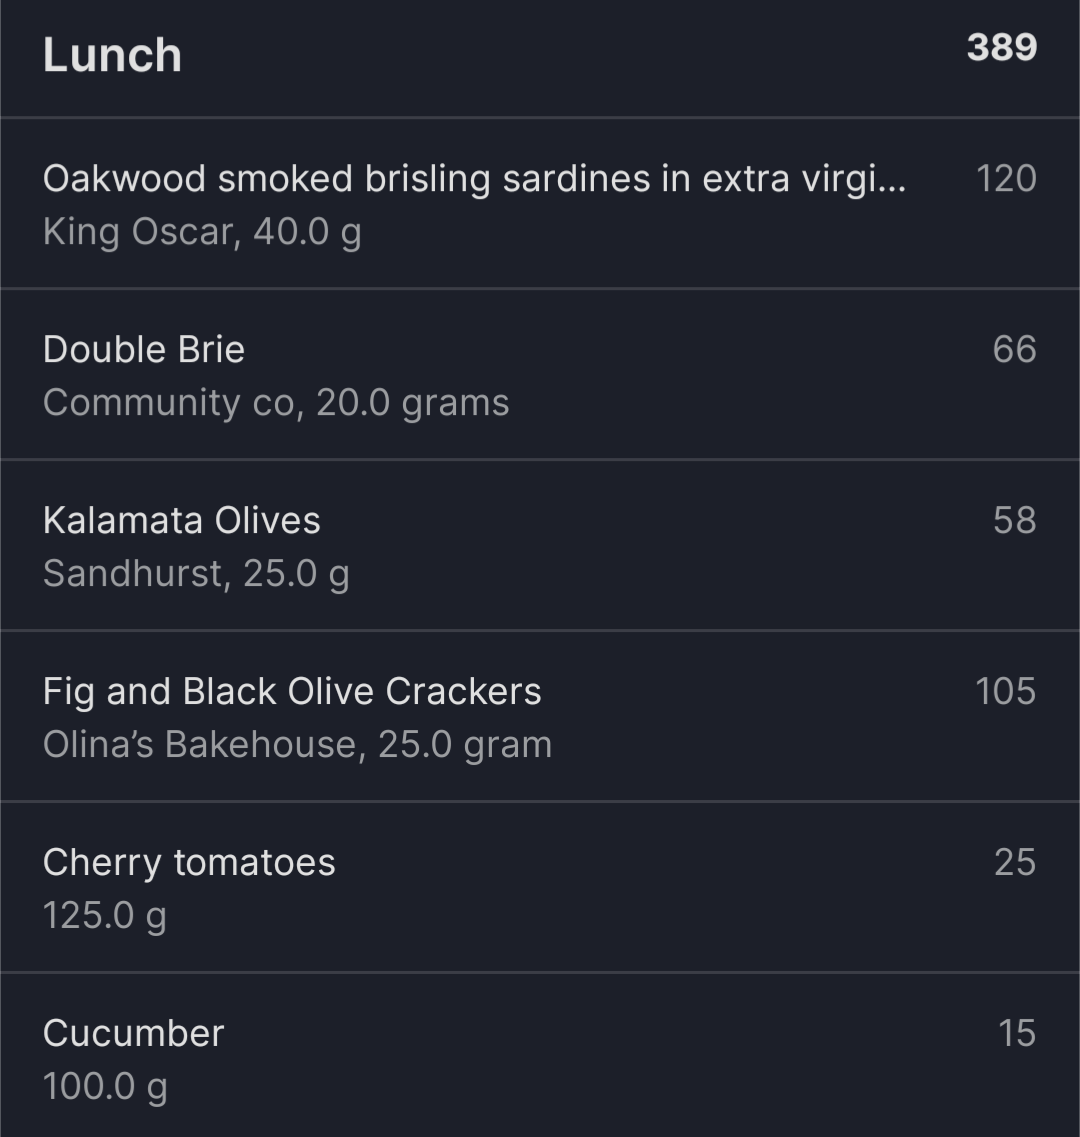This screenshot has width=1080, height=1137.
Task: Open the Fig and Black Olive Crackers entry
Action: tap(540, 716)
